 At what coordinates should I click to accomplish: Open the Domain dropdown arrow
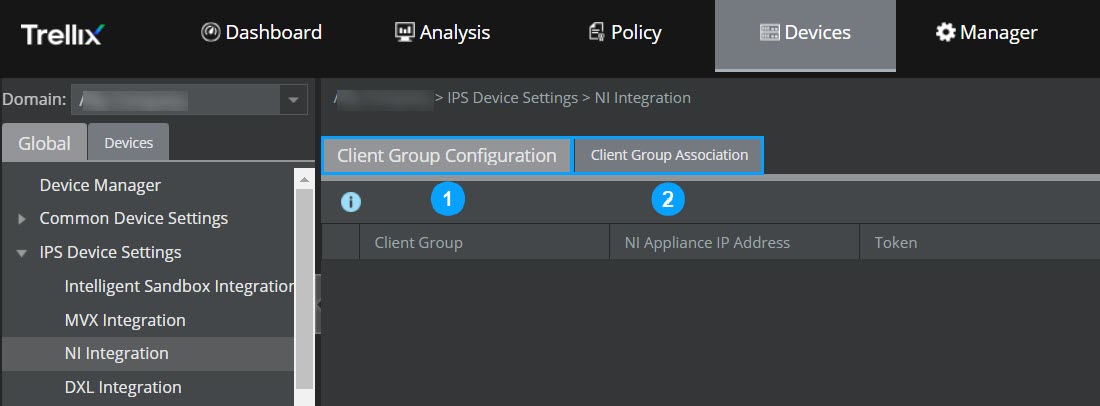[x=293, y=100]
